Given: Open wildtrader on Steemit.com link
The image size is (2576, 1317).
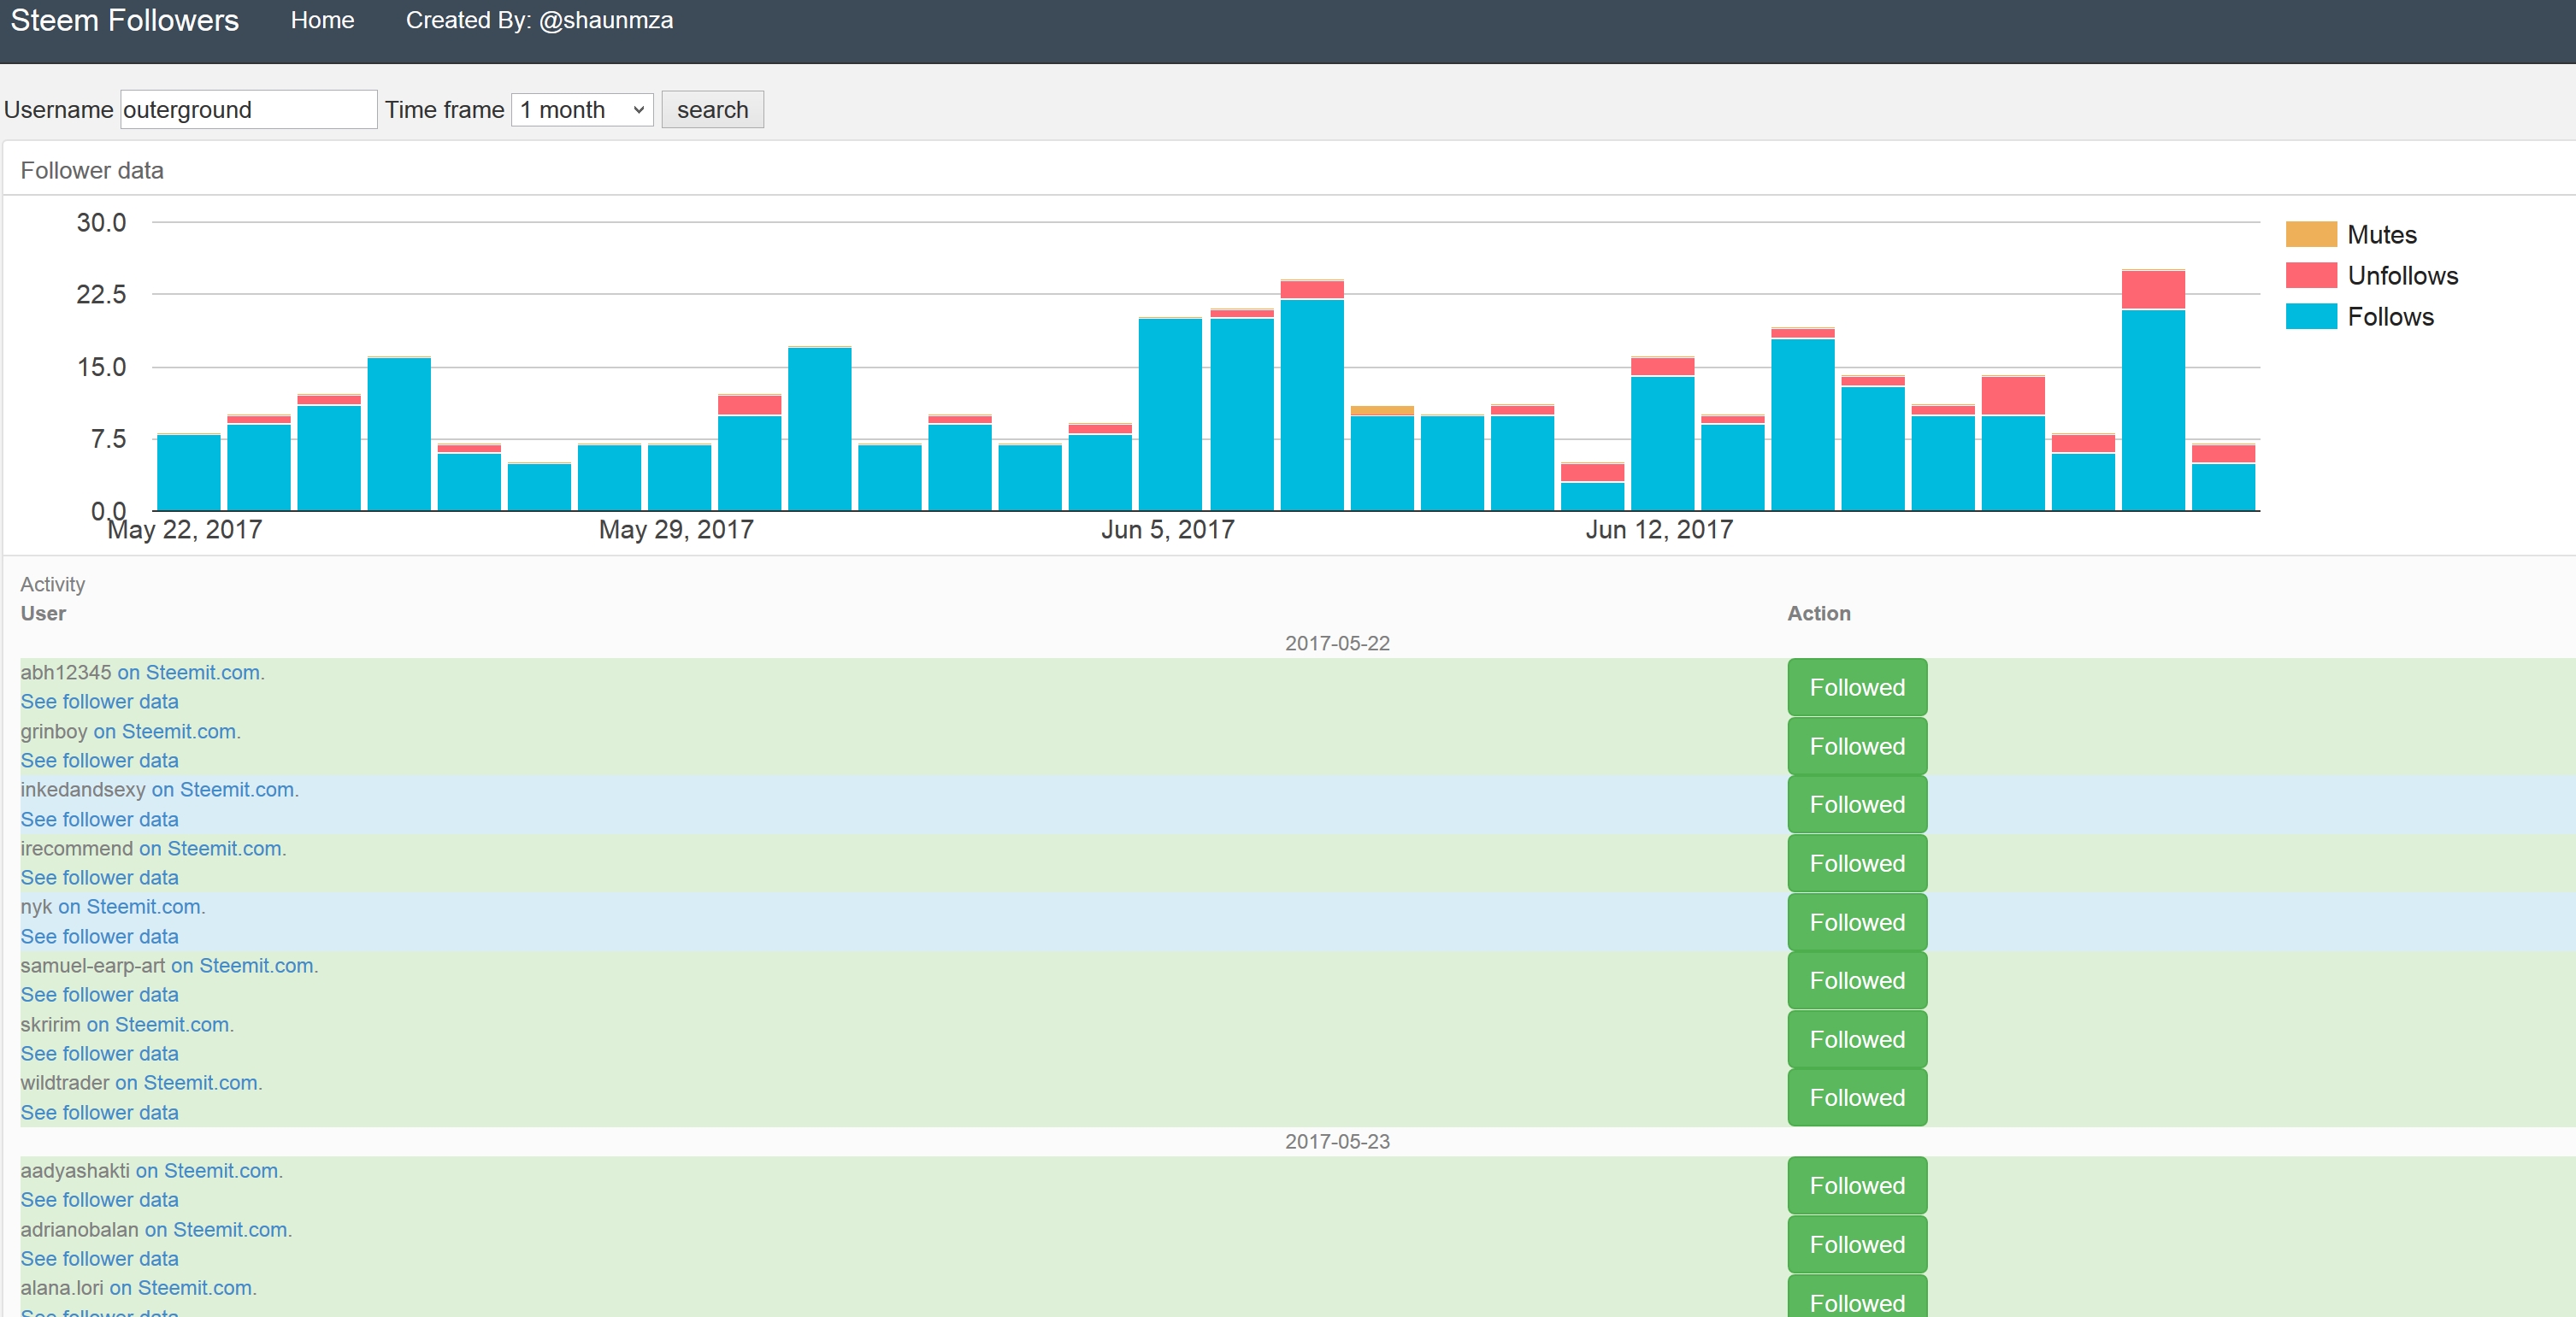Looking at the screenshot, I should coord(188,1082).
